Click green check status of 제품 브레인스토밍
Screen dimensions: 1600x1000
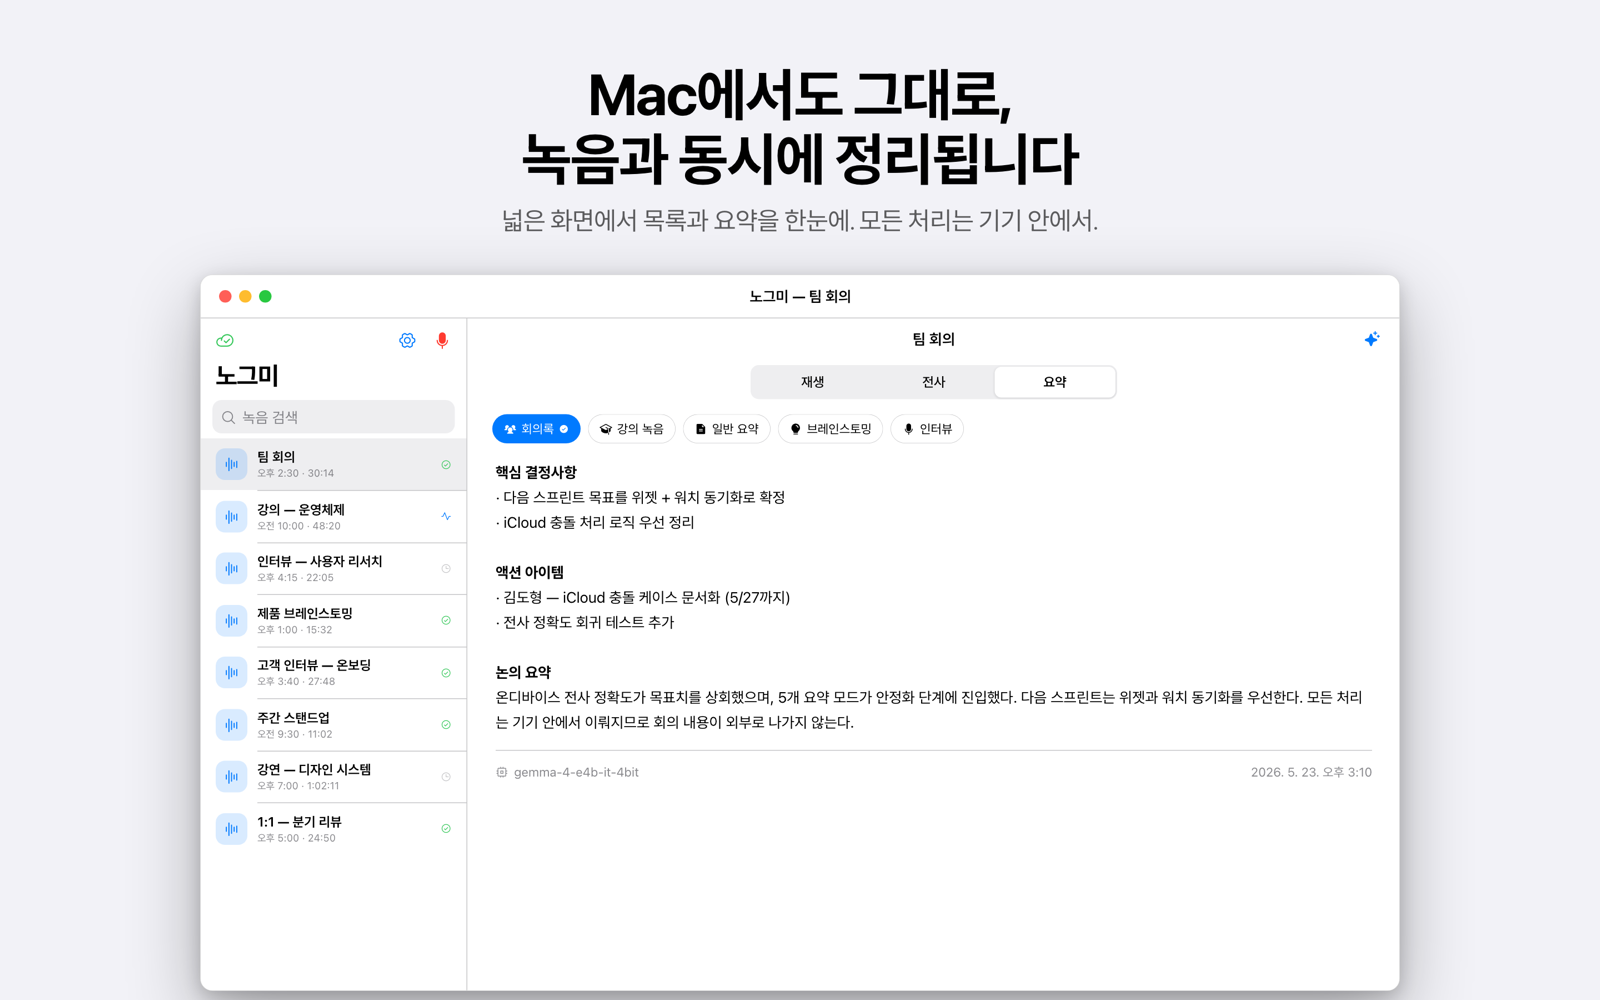coord(446,620)
